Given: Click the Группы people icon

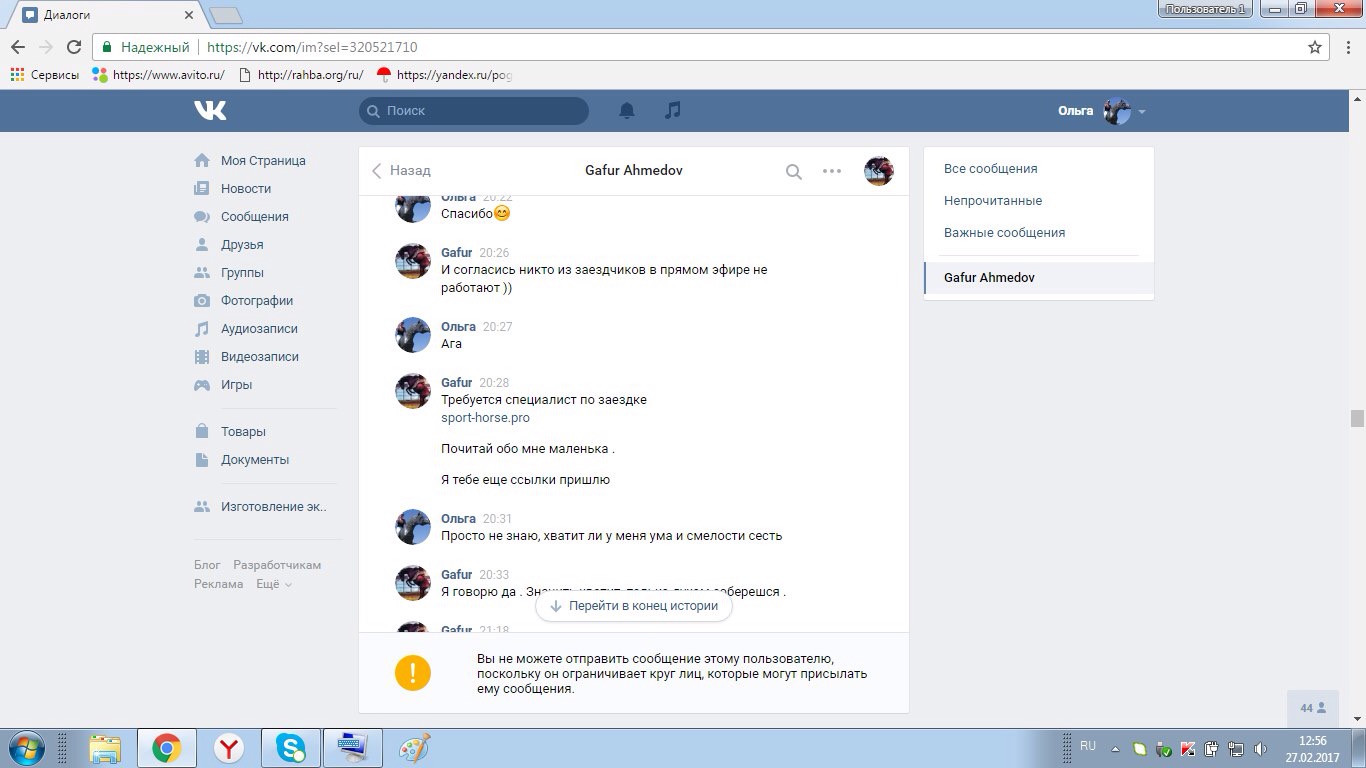Looking at the screenshot, I should pos(202,272).
